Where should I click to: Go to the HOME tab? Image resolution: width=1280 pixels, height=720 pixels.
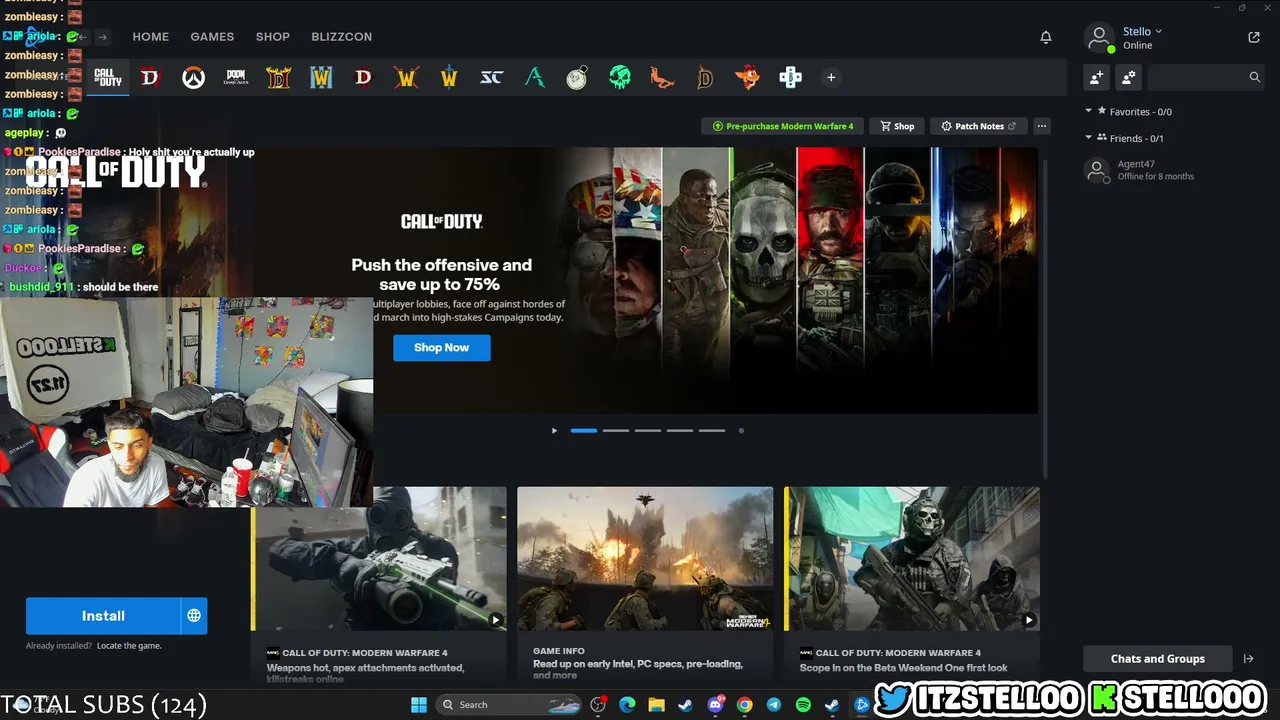(x=151, y=37)
